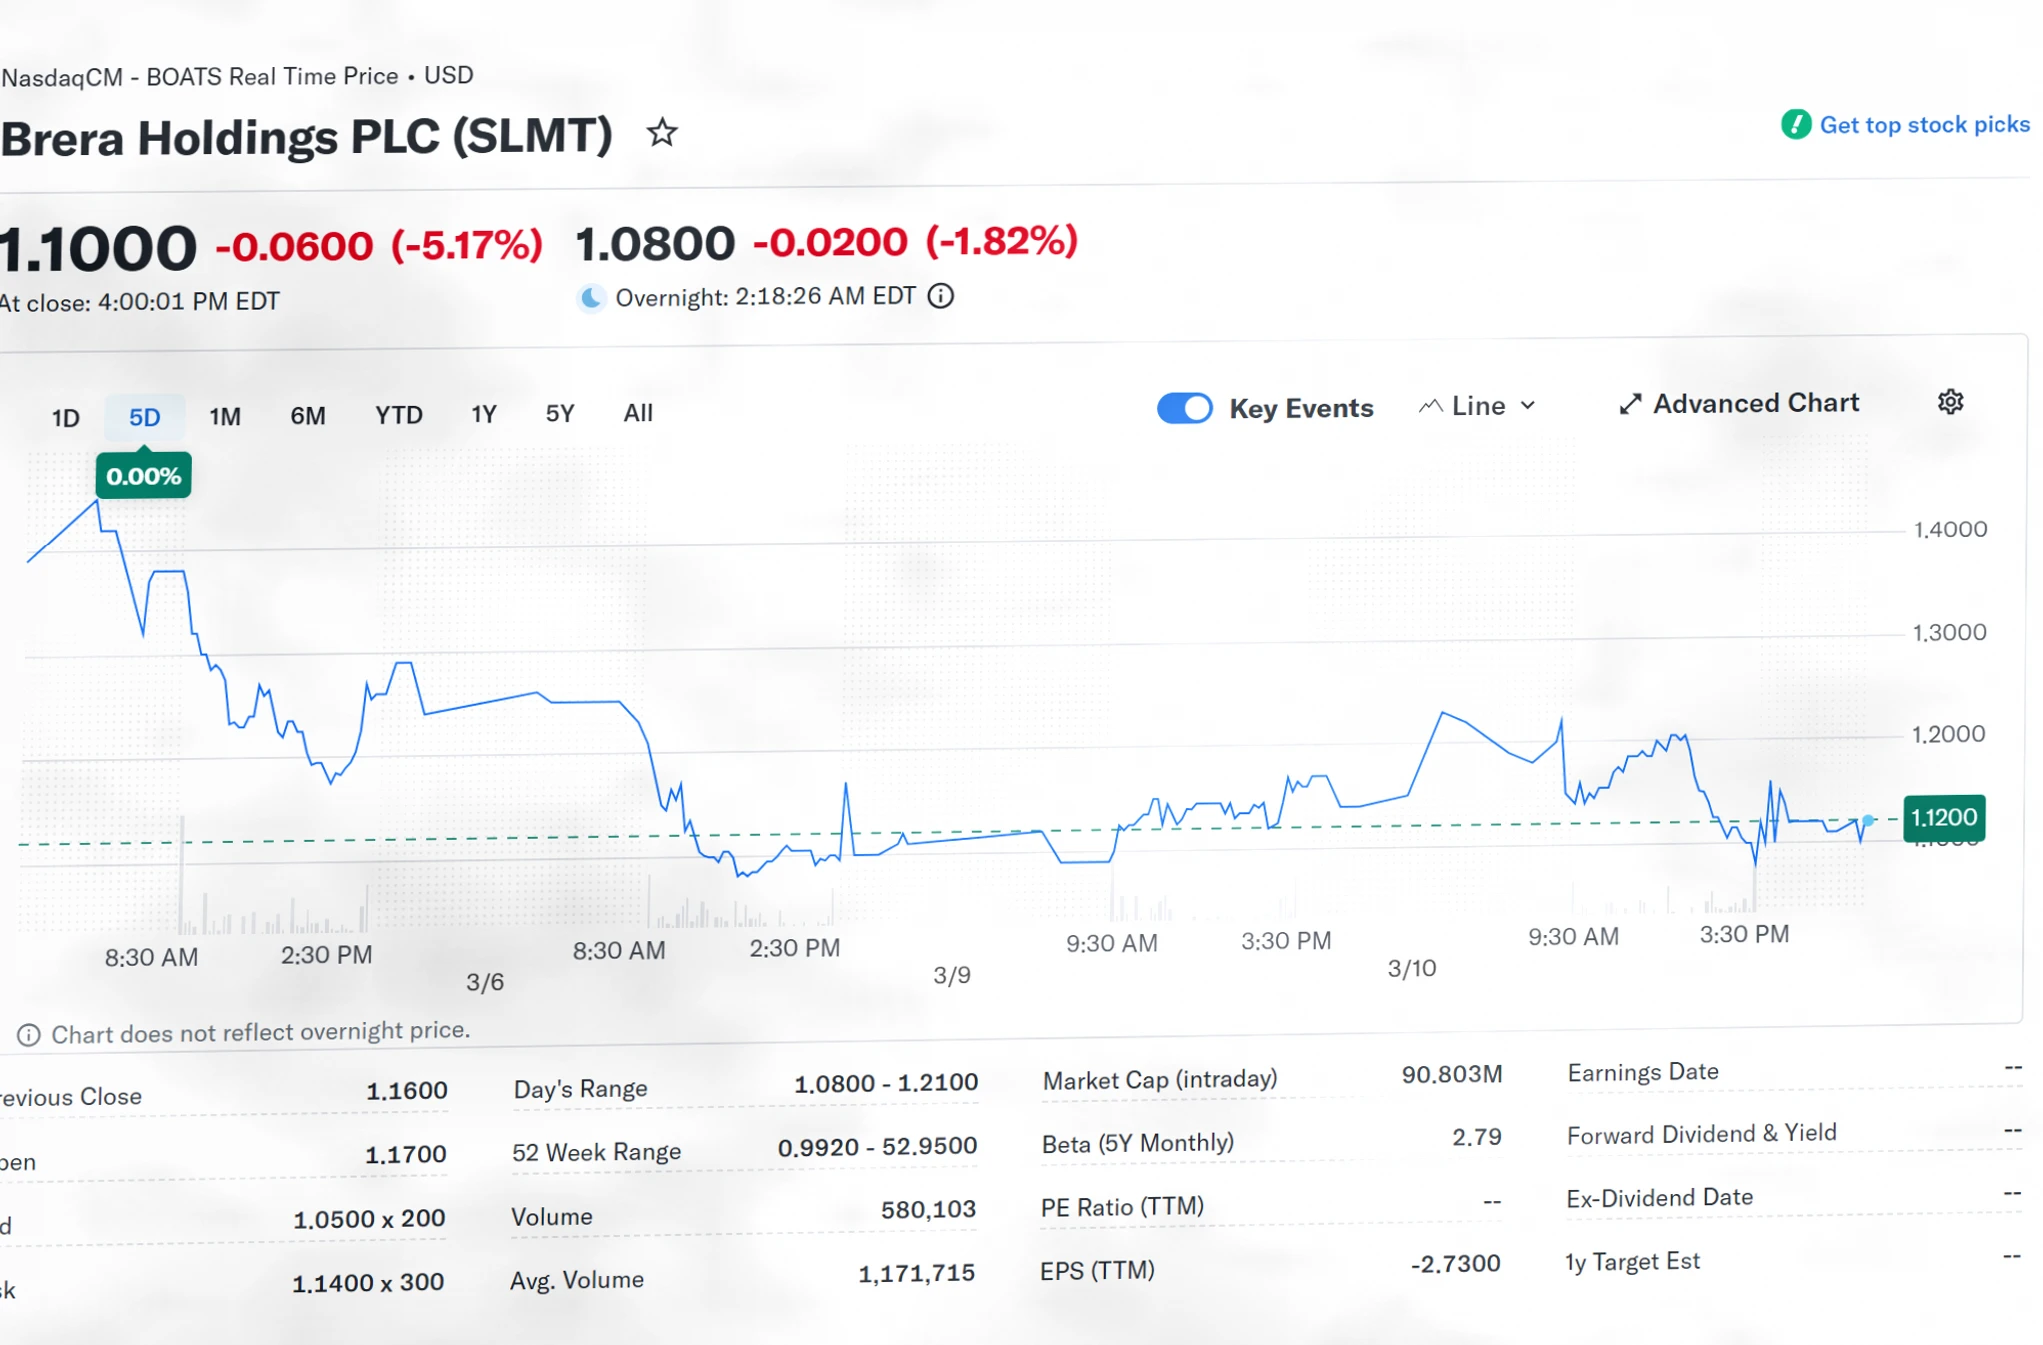Click the Beta (5Y Monthly) label
The image size is (2043, 1345).
pos(1138,1143)
